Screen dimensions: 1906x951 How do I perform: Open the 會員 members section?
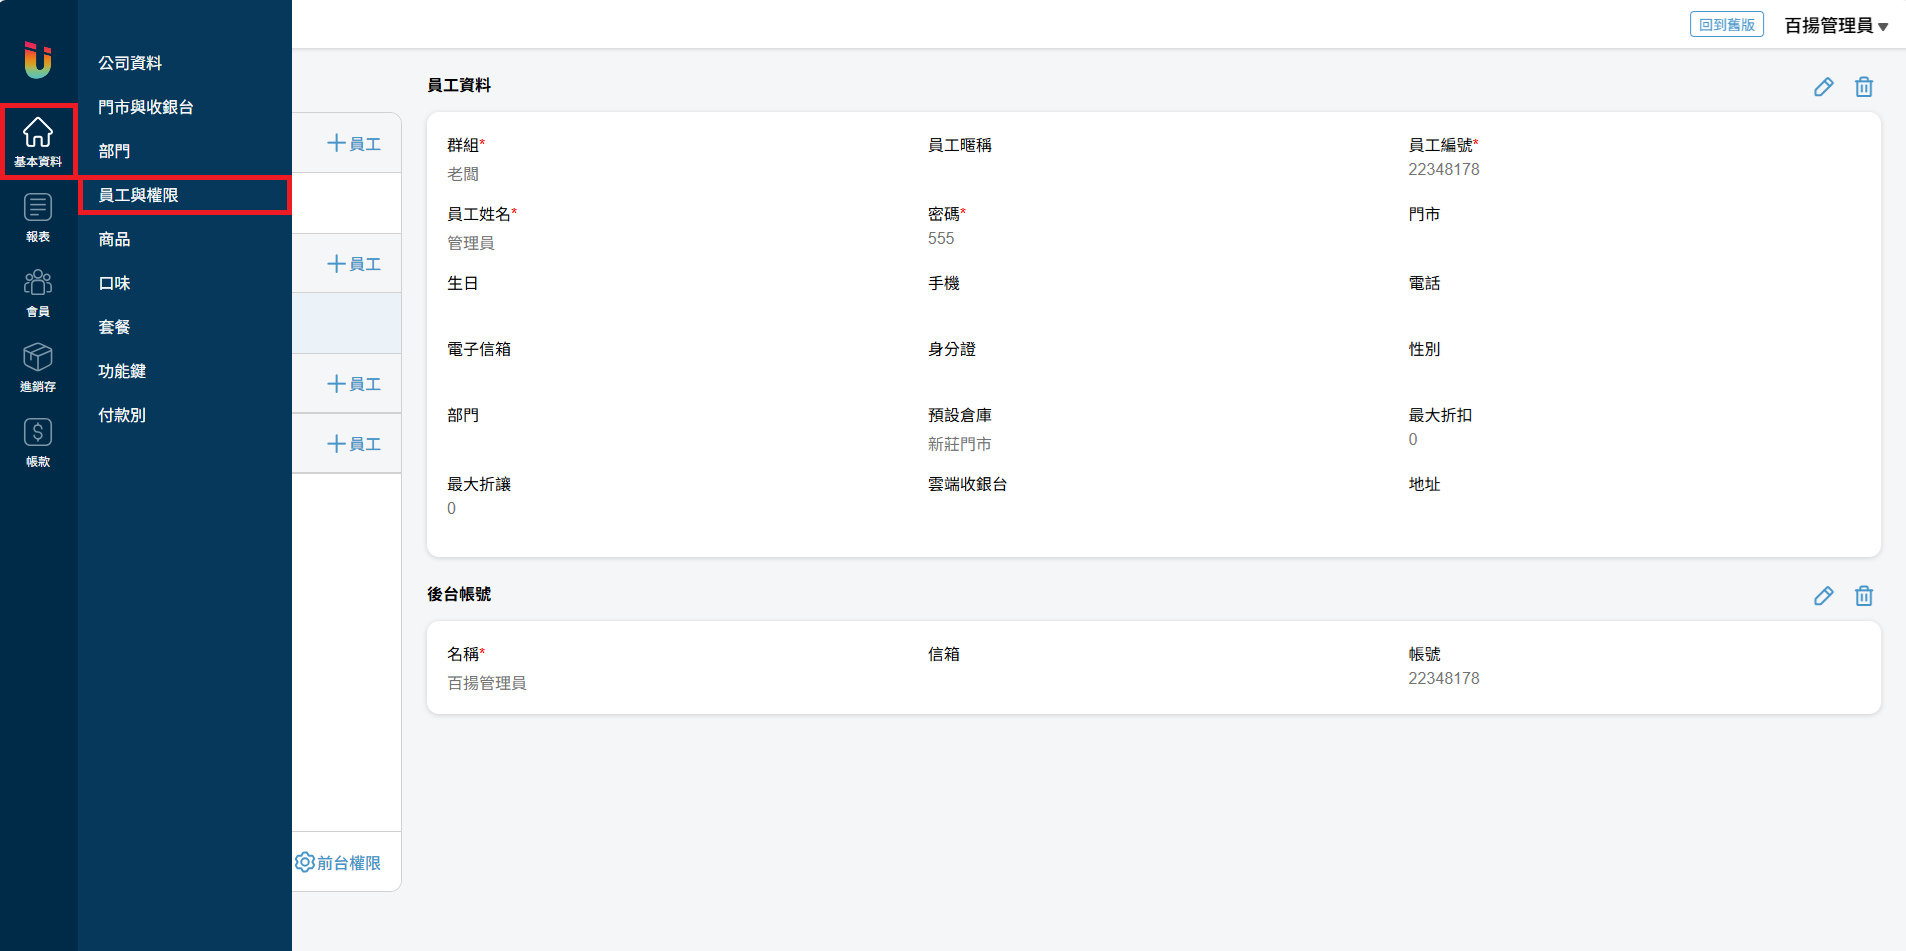coord(38,292)
